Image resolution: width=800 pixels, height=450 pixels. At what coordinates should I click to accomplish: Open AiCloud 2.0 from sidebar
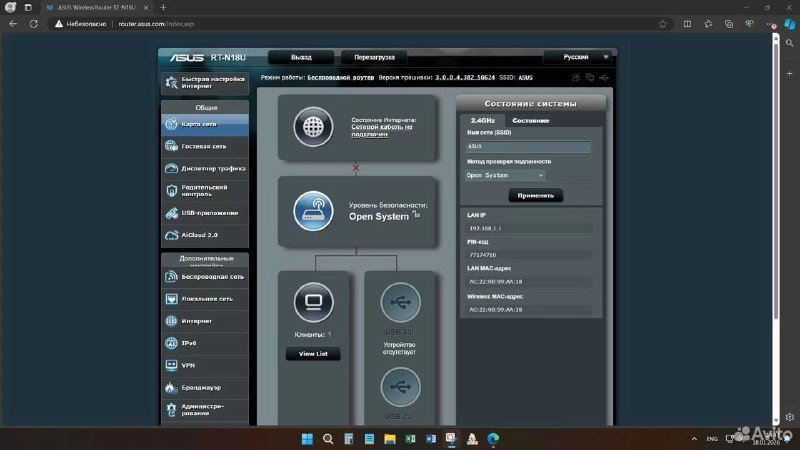[204, 234]
